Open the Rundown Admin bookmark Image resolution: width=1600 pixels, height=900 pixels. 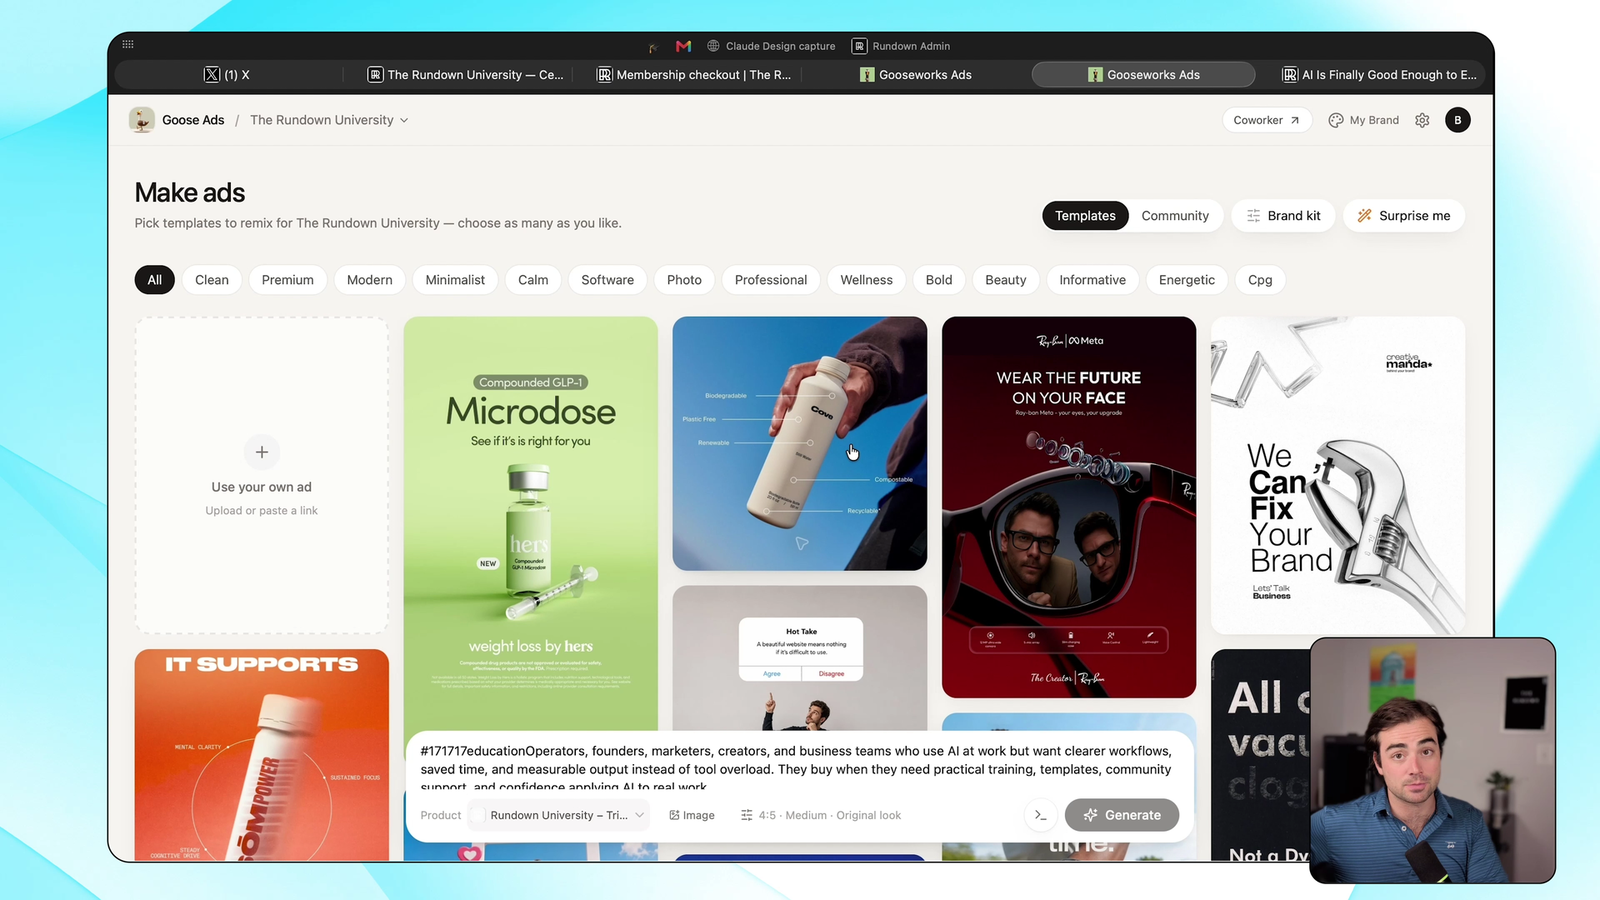(901, 46)
